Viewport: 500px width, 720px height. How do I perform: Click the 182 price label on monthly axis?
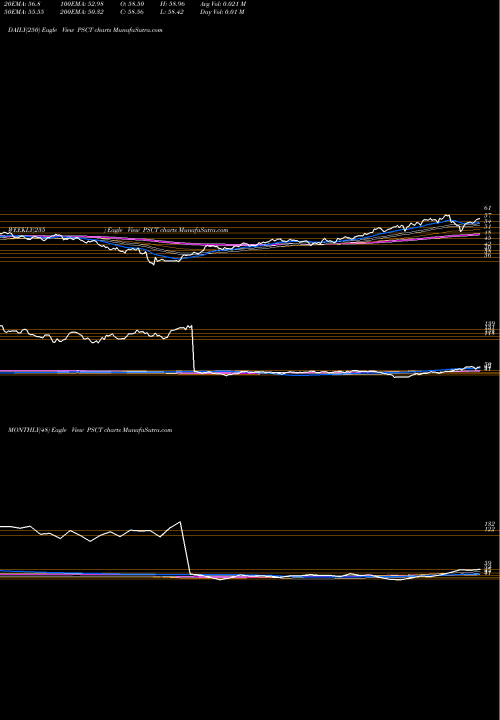pos(489,524)
